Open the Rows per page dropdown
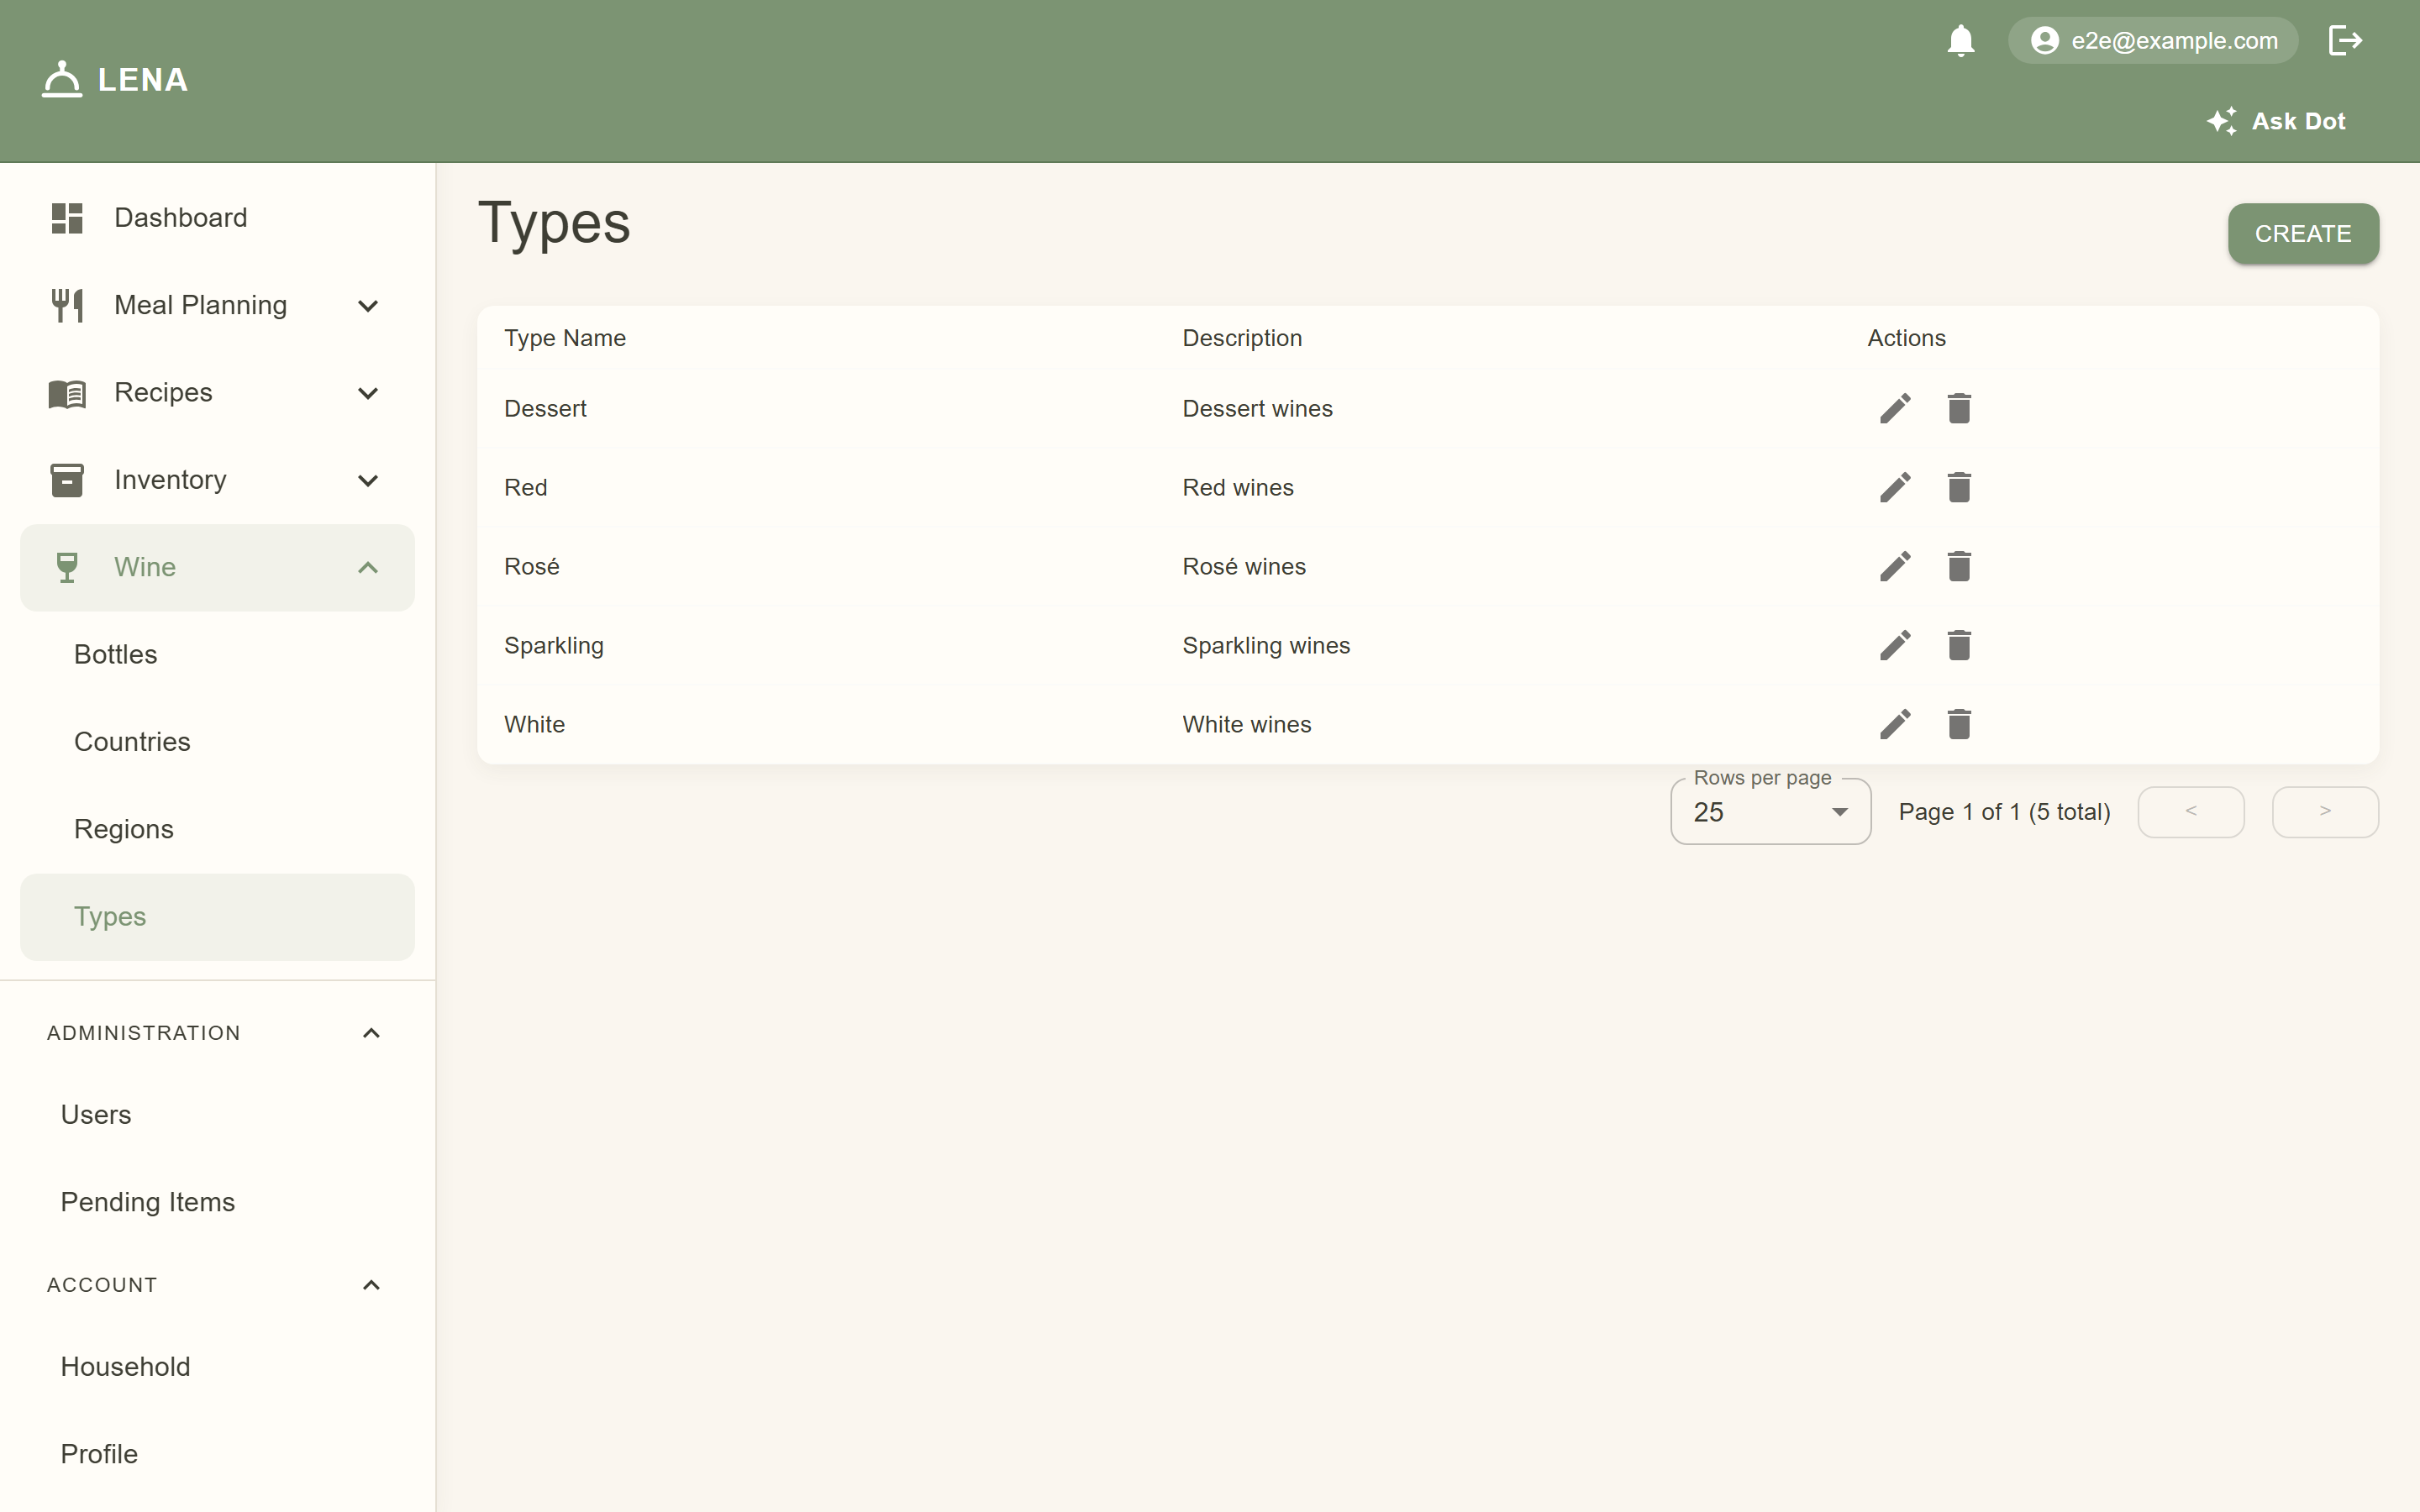 coord(1770,812)
